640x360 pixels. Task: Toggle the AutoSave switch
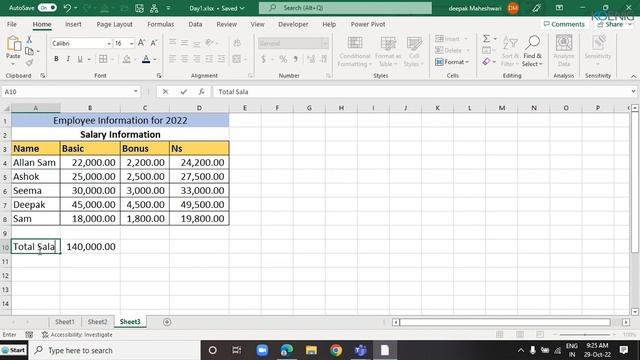point(47,8)
